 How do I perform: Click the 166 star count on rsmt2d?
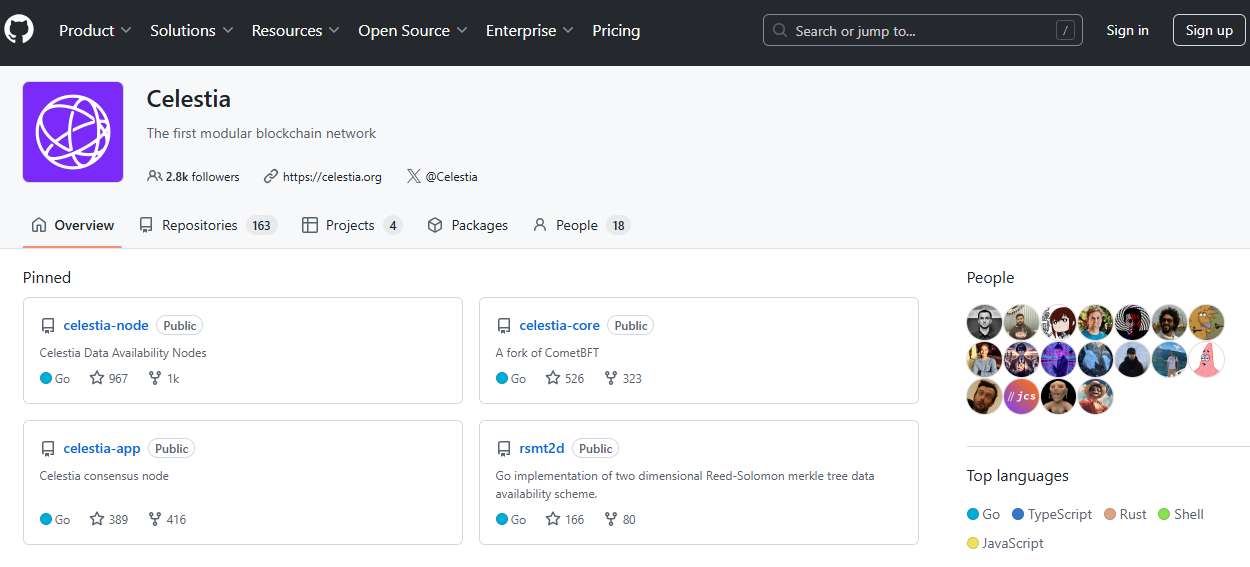pos(574,520)
